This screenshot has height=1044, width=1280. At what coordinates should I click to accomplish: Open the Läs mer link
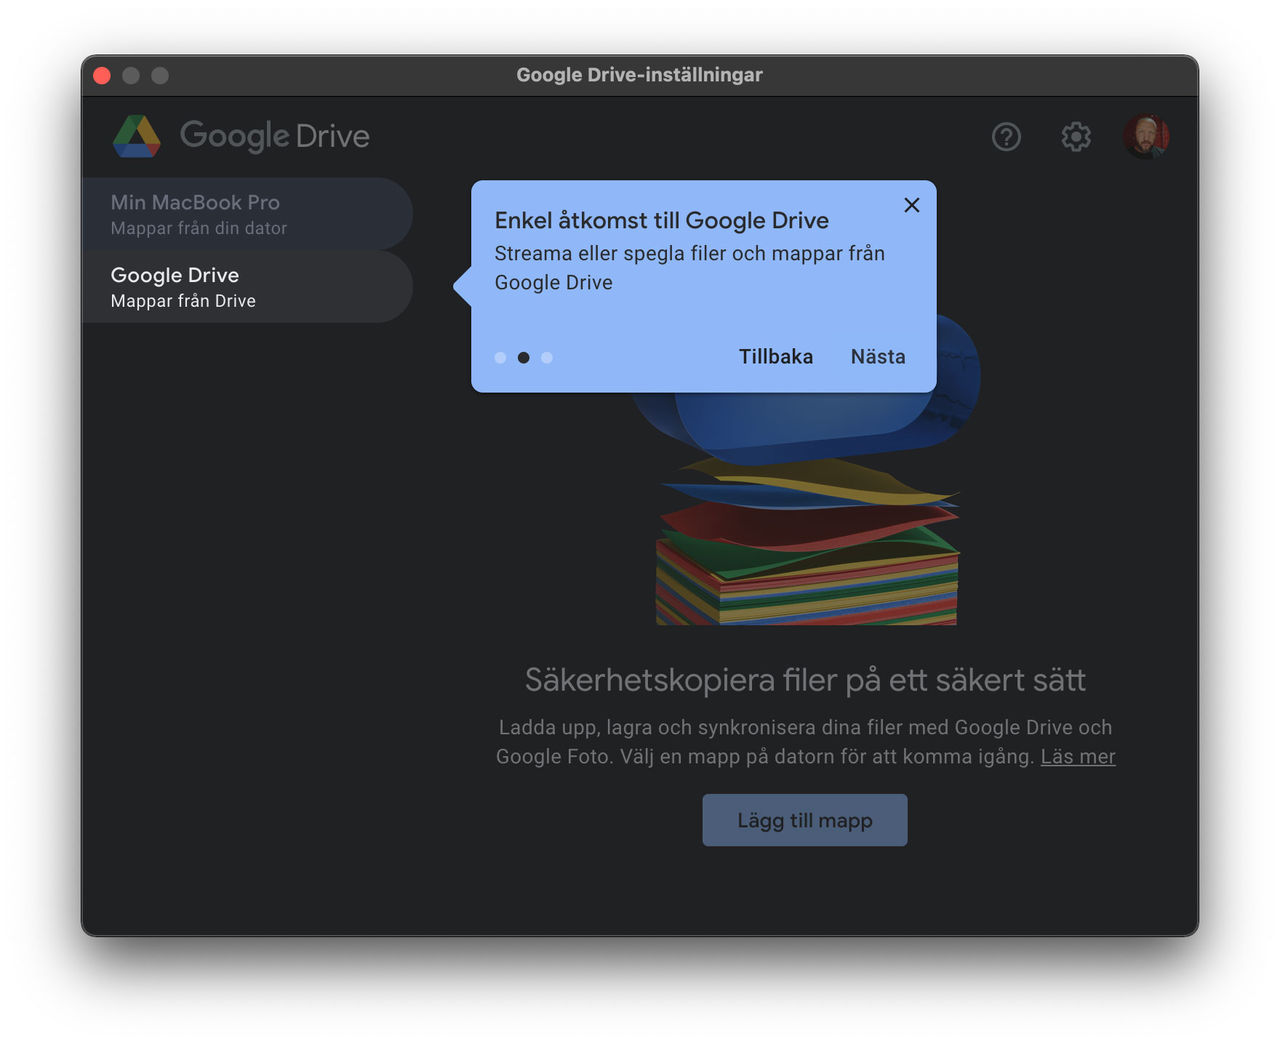tap(1078, 757)
